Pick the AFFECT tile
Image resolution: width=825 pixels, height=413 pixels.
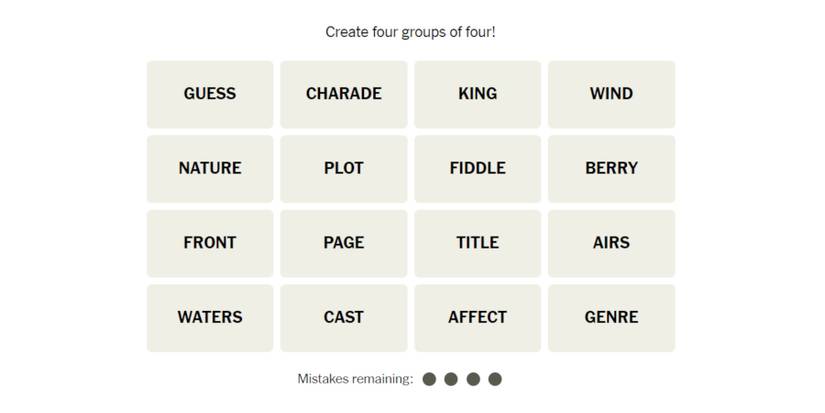click(x=477, y=317)
